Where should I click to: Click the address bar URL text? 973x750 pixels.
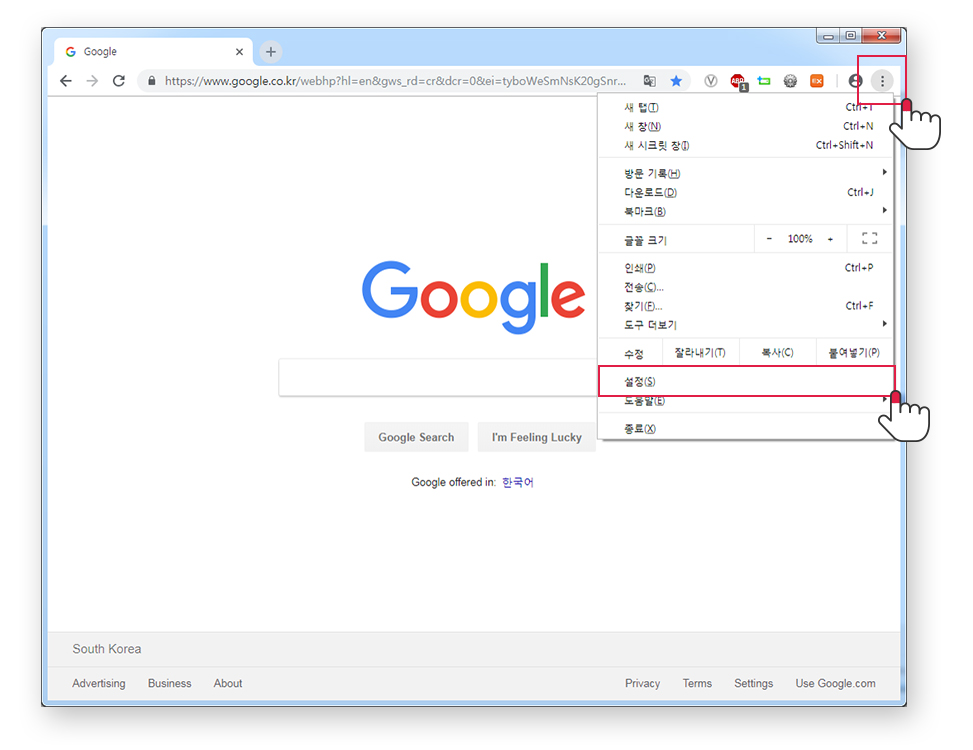pyautogui.click(x=395, y=81)
